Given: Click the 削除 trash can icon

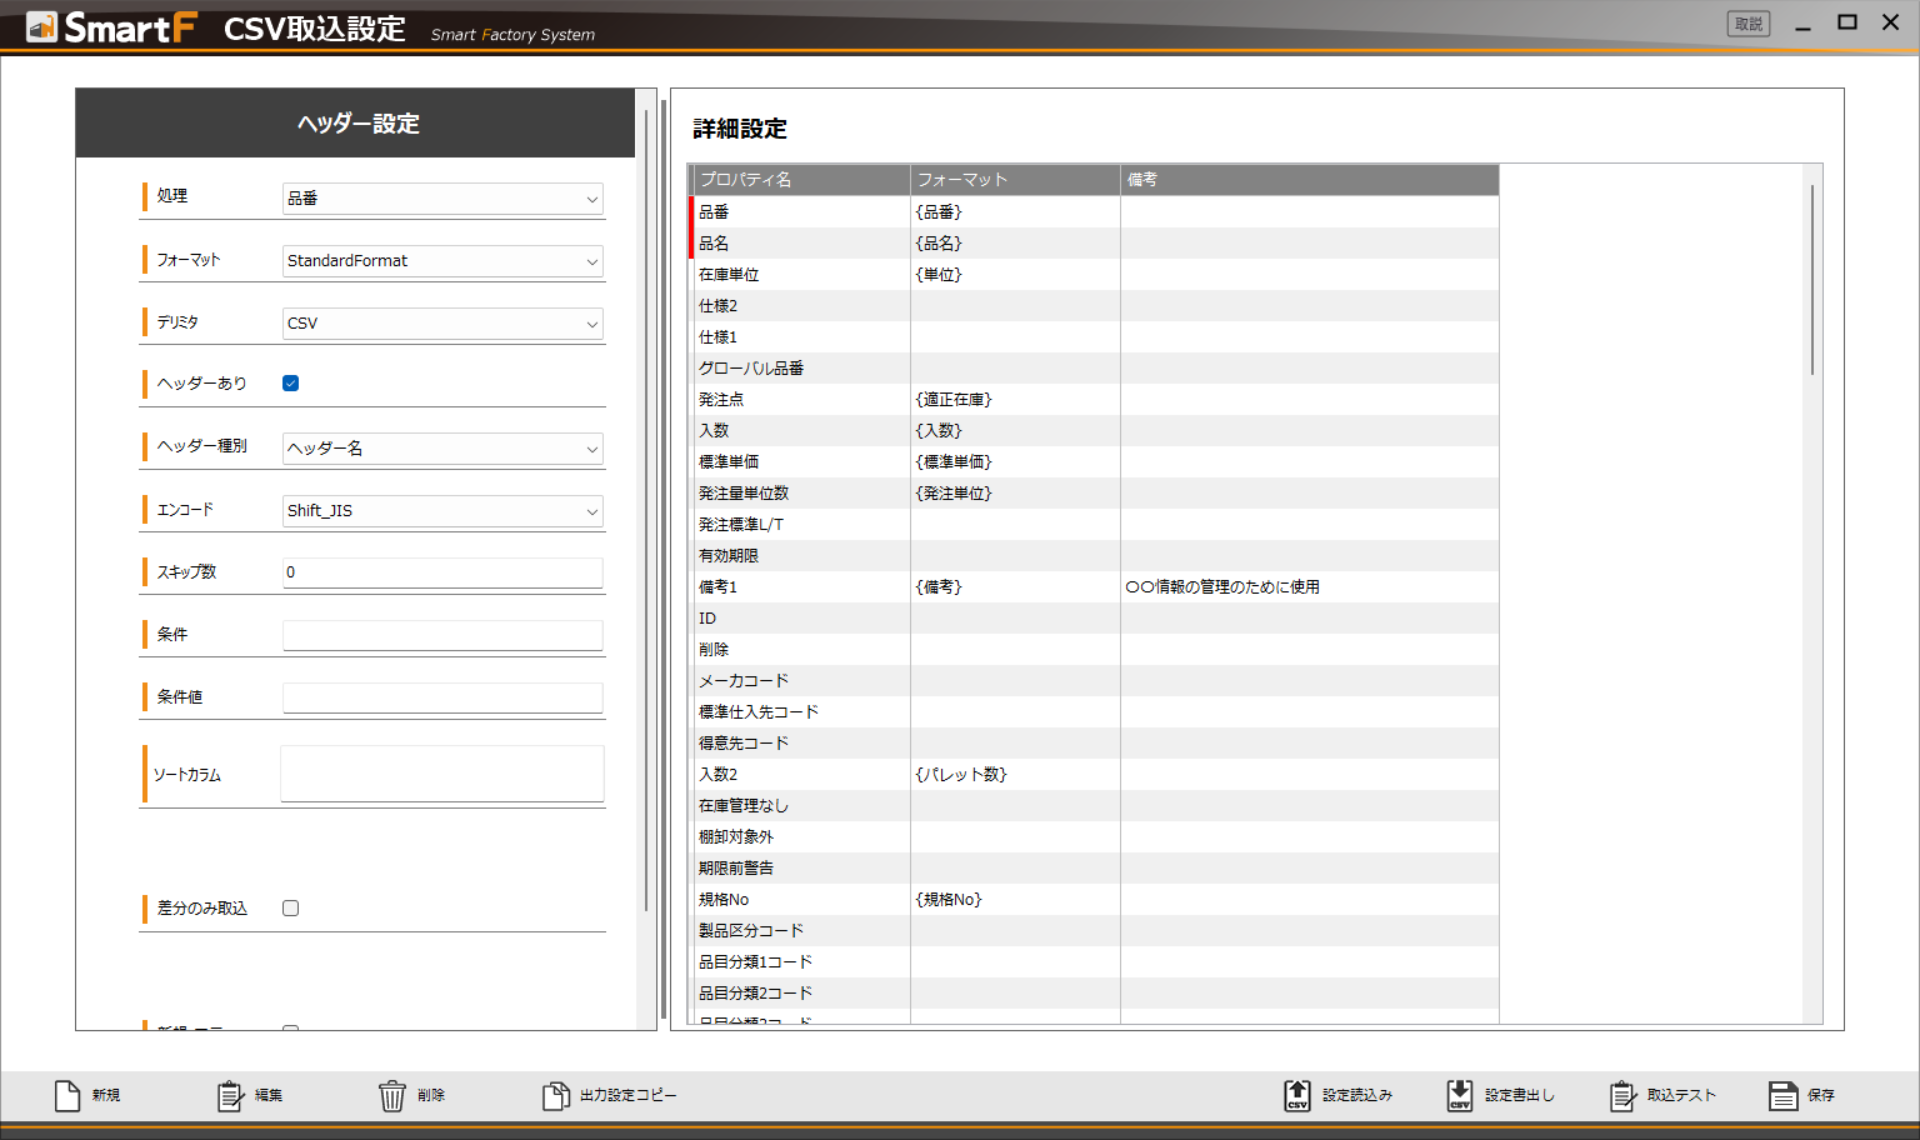Looking at the screenshot, I should tap(392, 1096).
